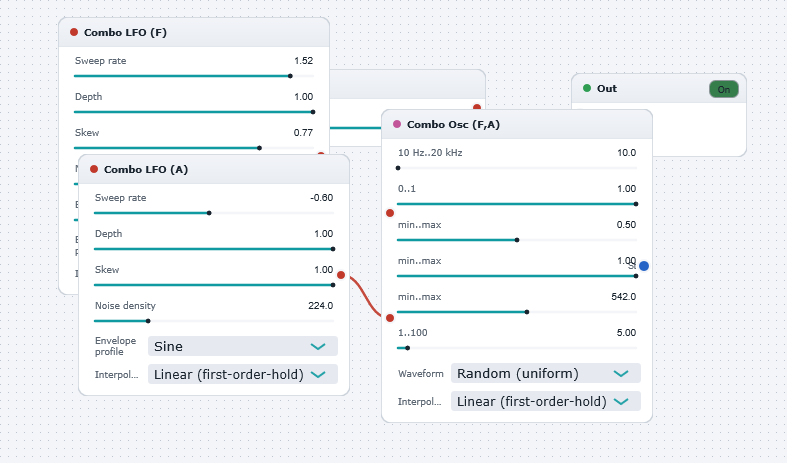Click the green dot on the Out node header
787x463 pixels.
[x=587, y=88]
